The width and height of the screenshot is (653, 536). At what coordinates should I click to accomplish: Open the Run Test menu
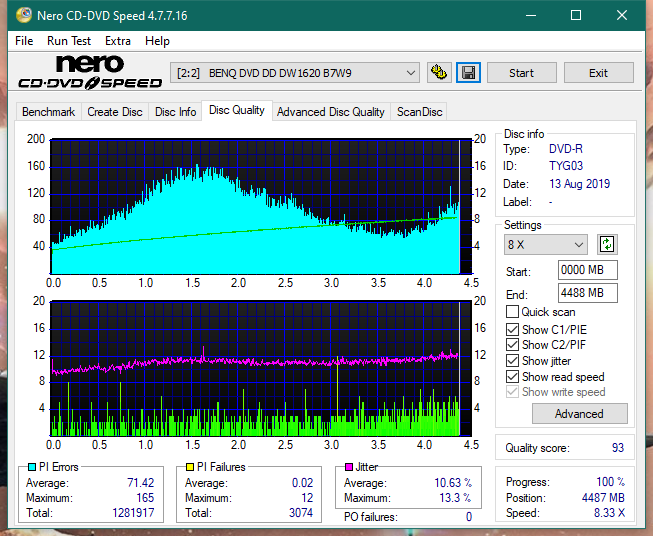pos(69,41)
